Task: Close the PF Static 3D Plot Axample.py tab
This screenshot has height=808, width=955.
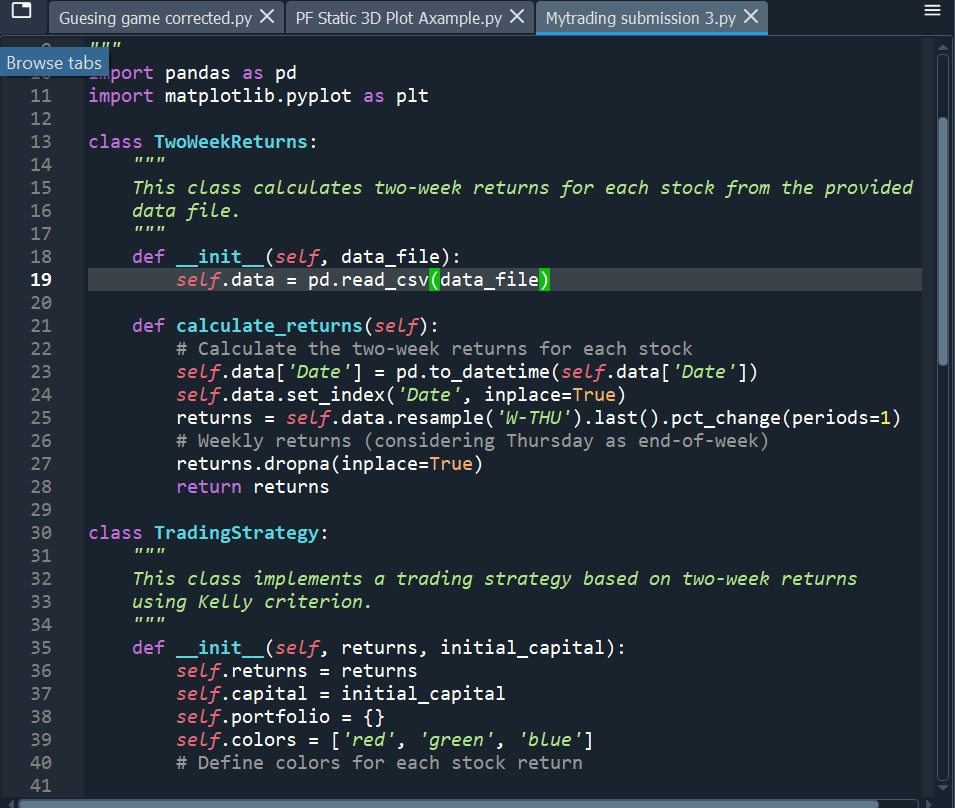Action: coord(516,16)
